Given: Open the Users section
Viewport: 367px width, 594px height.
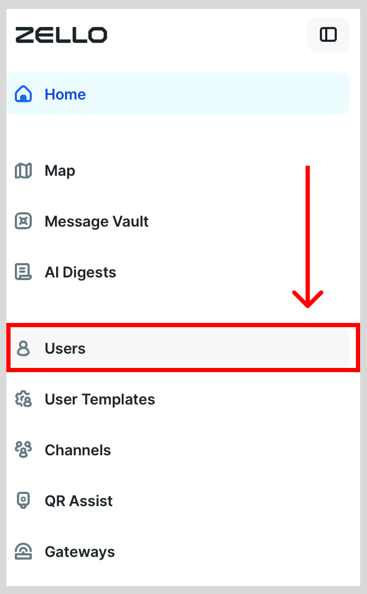Looking at the screenshot, I should coord(179,348).
